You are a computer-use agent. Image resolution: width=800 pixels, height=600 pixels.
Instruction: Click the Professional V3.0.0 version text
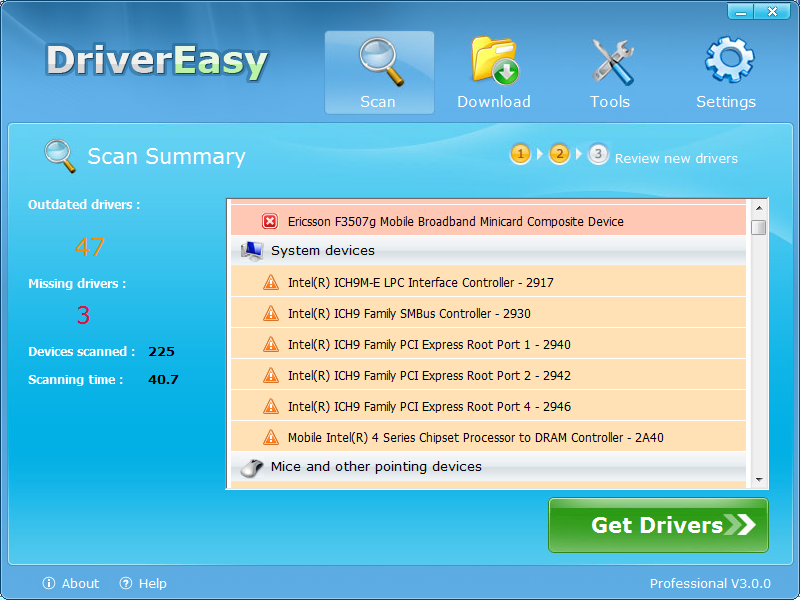pos(710,583)
